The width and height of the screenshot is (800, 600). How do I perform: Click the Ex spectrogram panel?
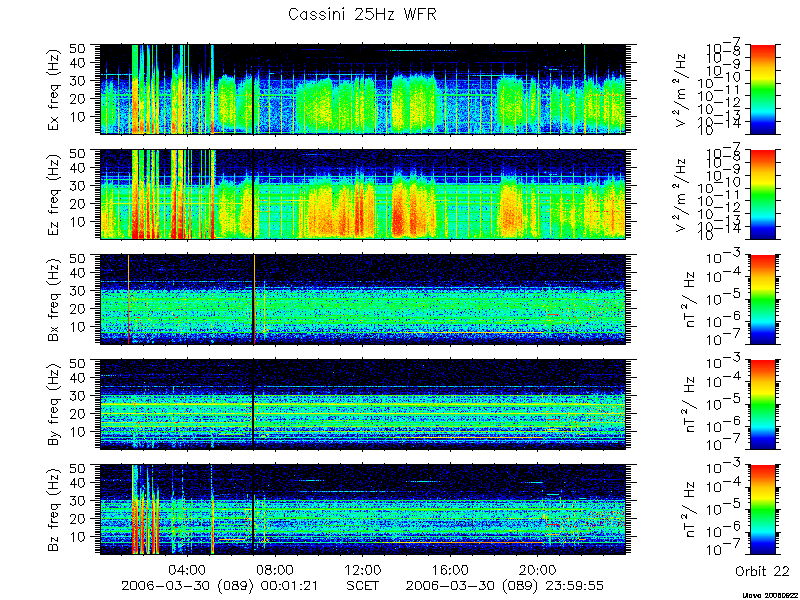[362, 89]
